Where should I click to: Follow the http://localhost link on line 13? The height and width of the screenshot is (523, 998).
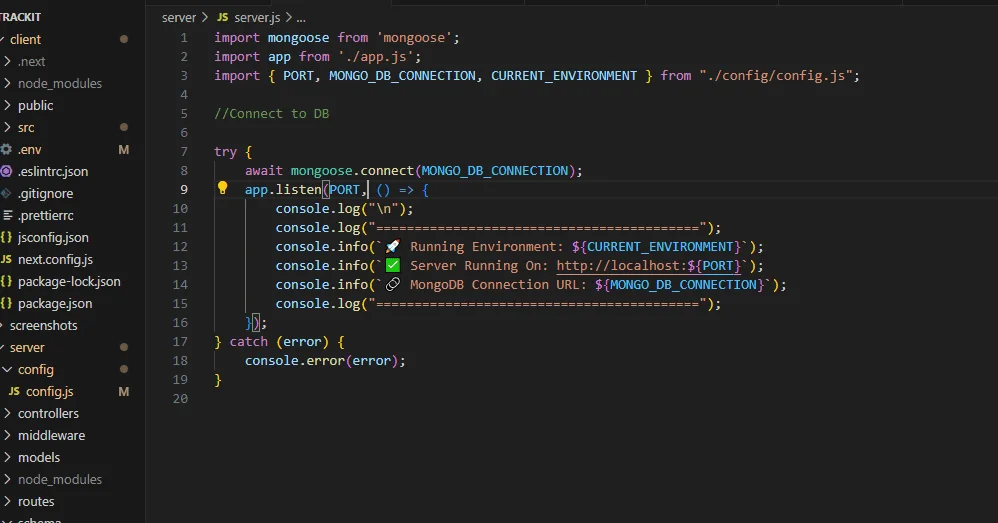(649, 265)
